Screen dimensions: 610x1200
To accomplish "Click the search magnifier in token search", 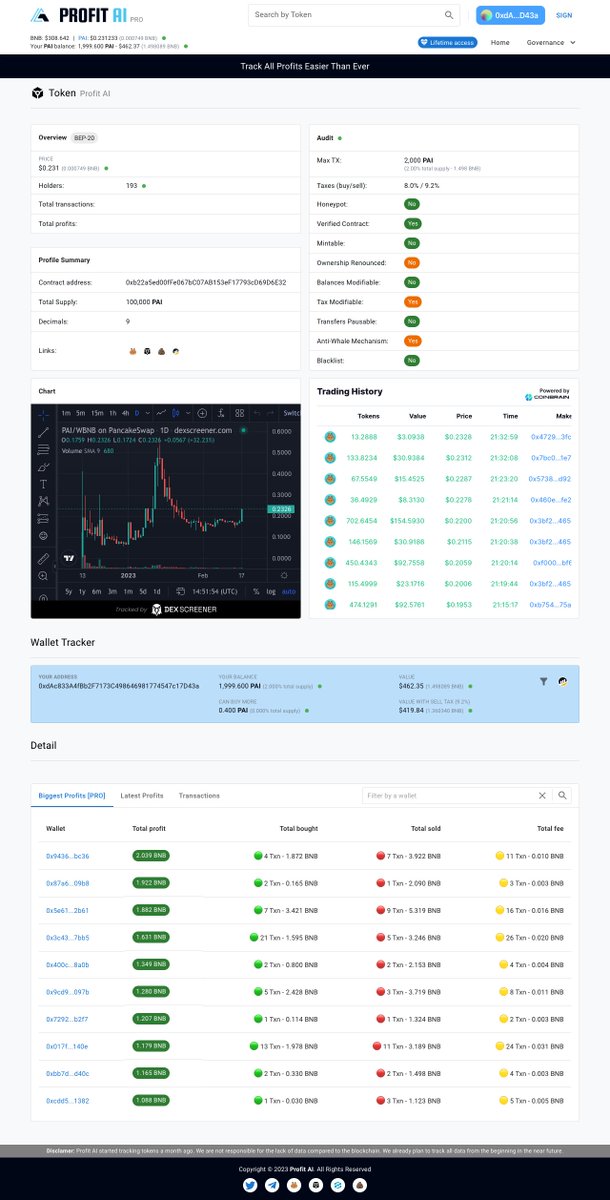I will 448,15.
